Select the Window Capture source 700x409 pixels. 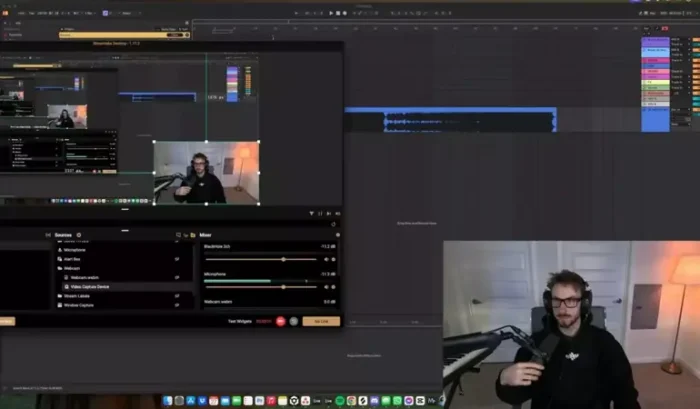coord(80,304)
